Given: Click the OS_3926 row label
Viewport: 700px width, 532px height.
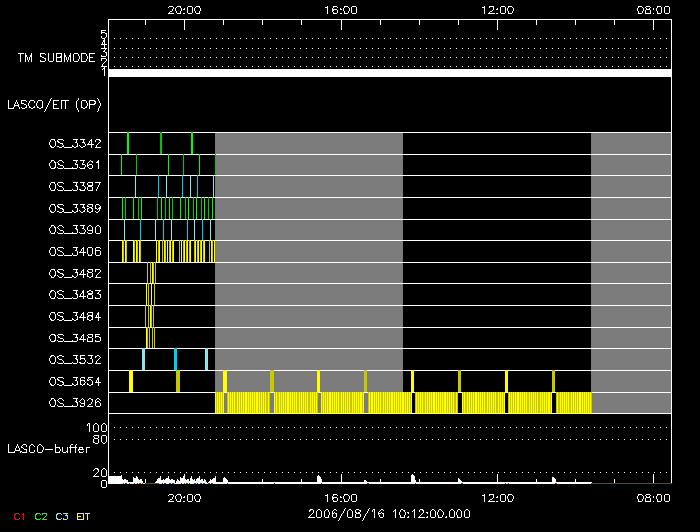Looking at the screenshot, I should point(74,402).
